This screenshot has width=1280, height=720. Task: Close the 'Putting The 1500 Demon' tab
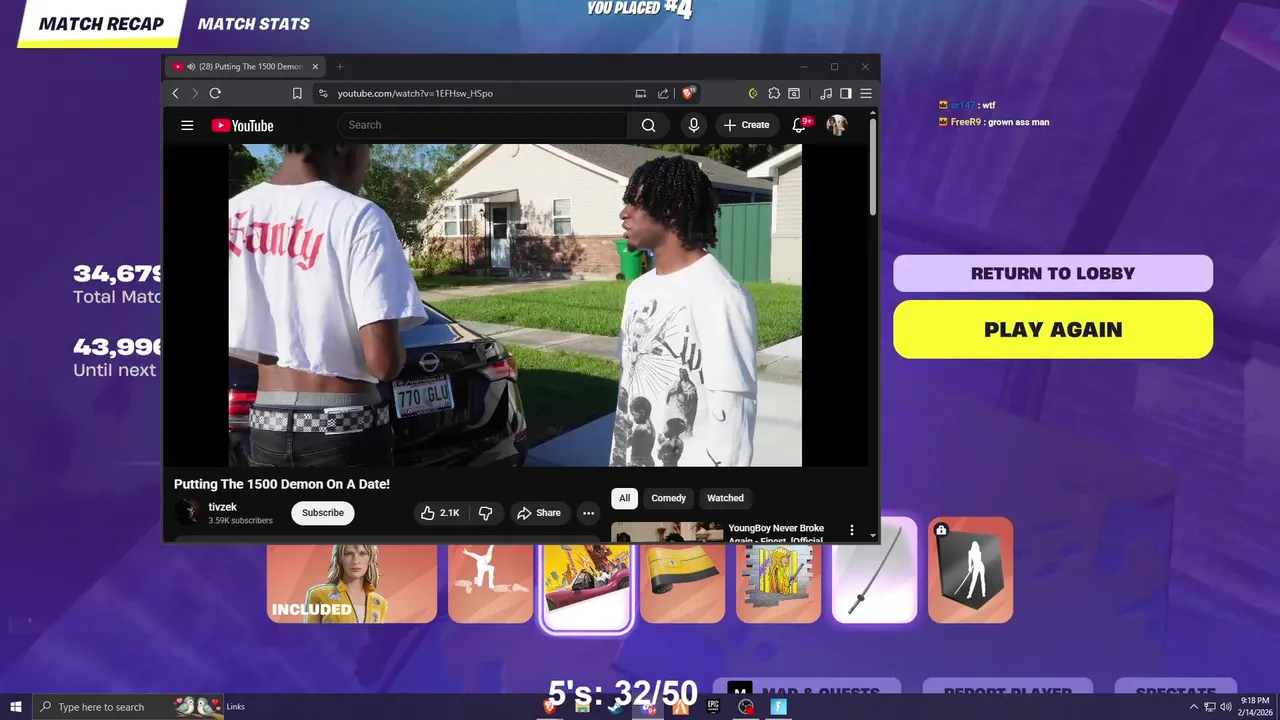click(x=315, y=67)
